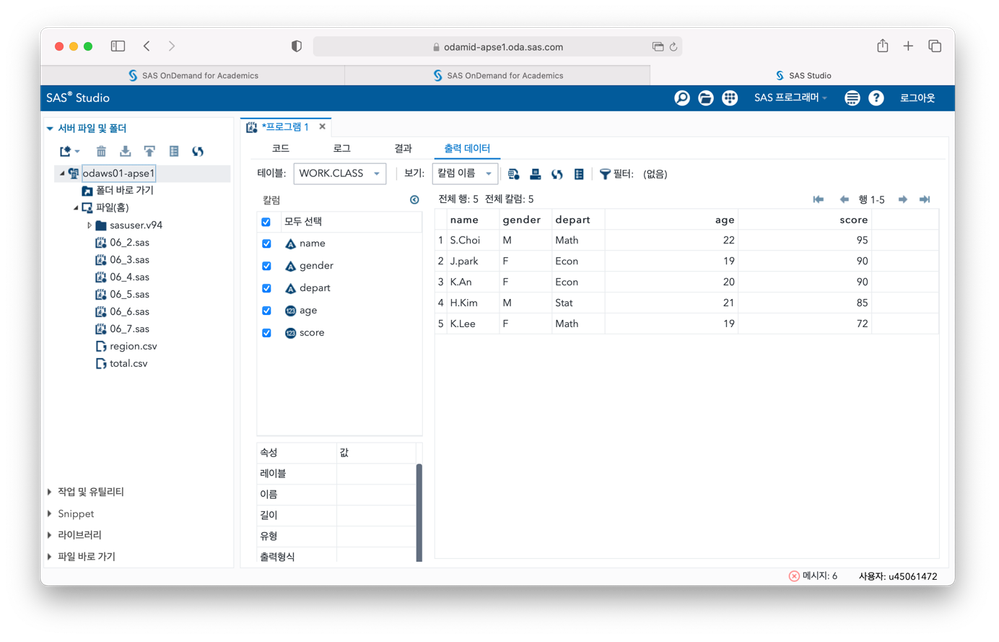Click the 로그아웃 logout link
Image resolution: width=999 pixels, height=642 pixels.
[x=917, y=98]
